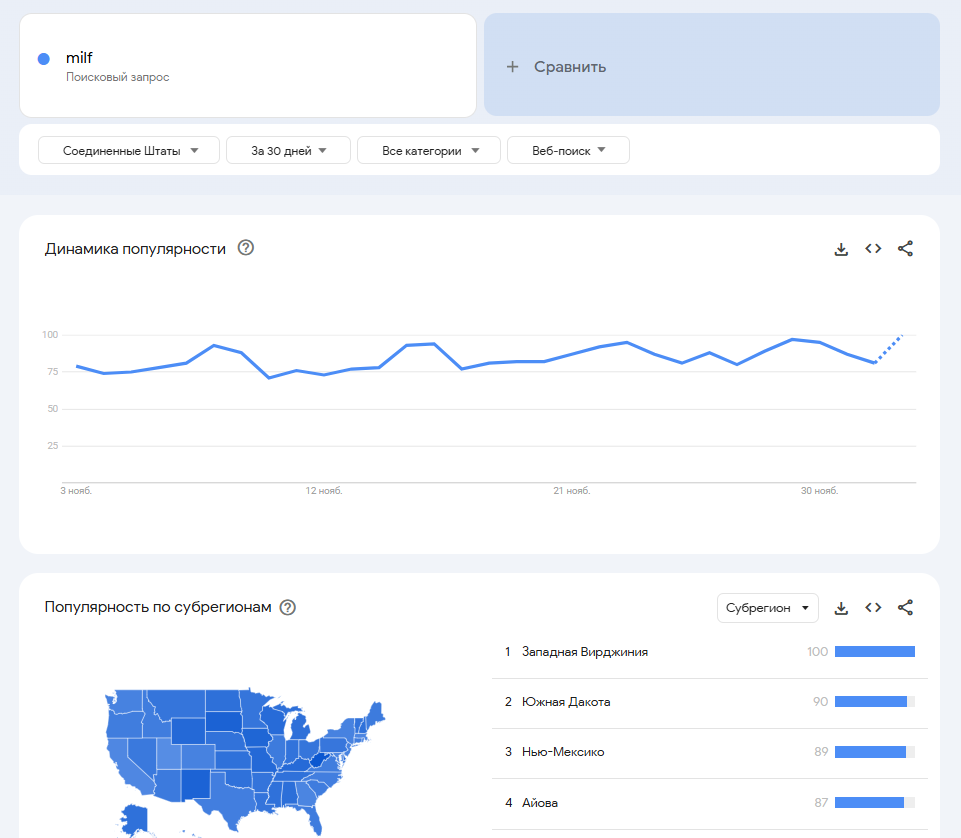Click the blue dot beside the search term
The width and height of the screenshot is (961, 838).
click(44, 59)
